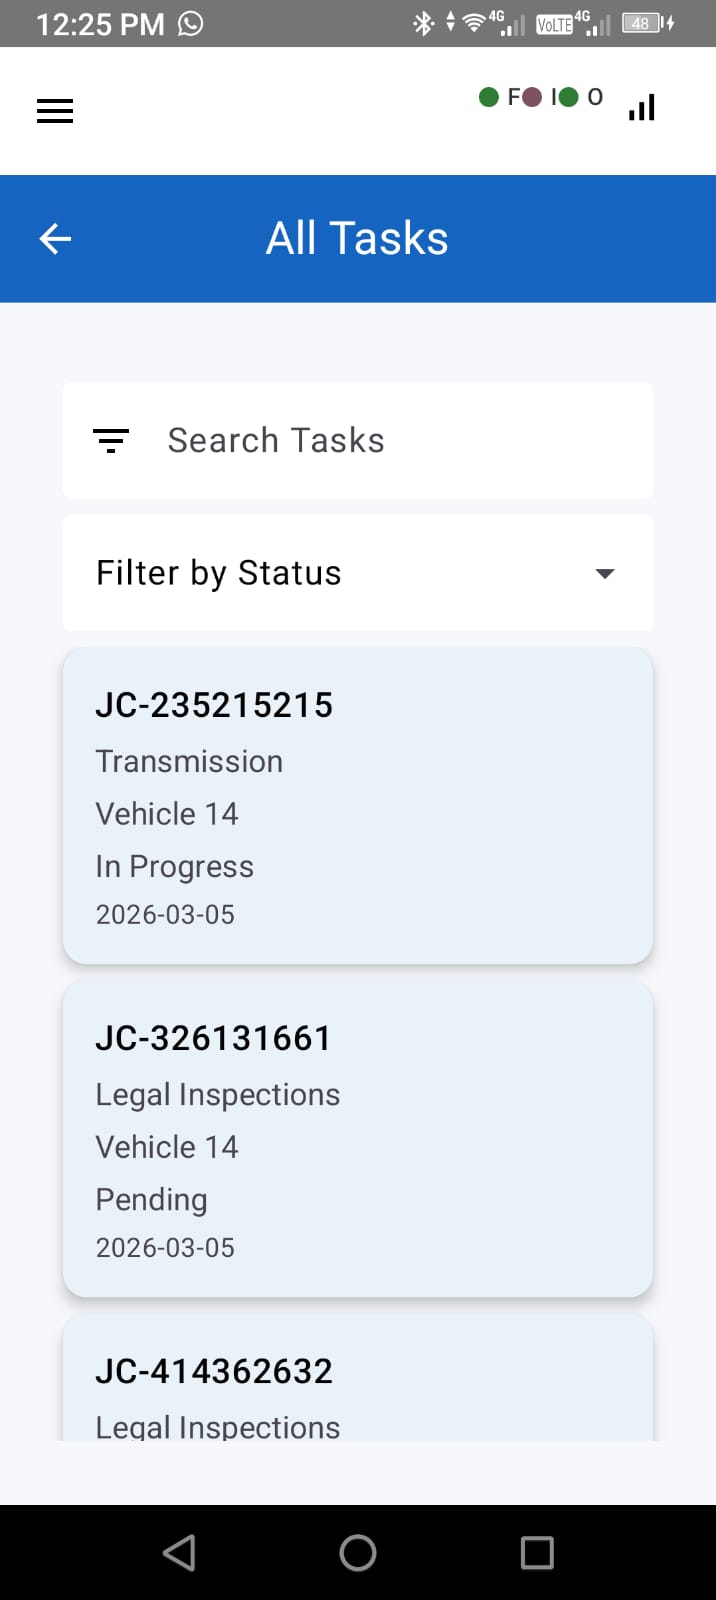
Task: Tap the signal bars icon in app header
Action: point(642,107)
